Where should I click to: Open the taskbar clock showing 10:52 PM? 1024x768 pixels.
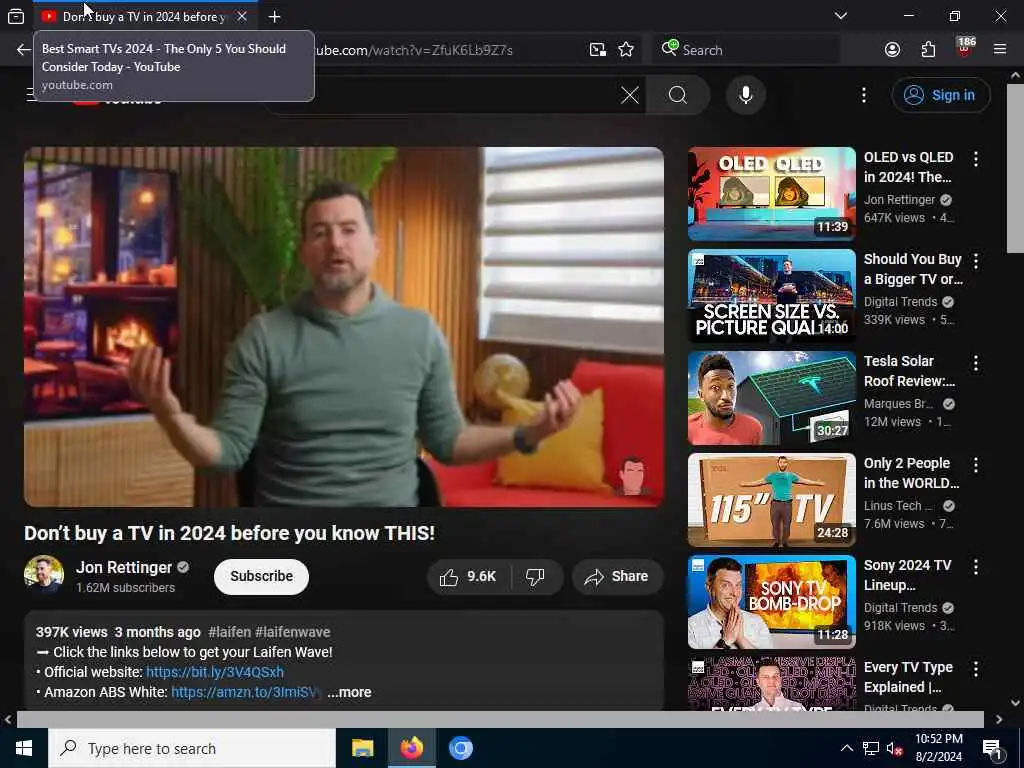pos(938,748)
